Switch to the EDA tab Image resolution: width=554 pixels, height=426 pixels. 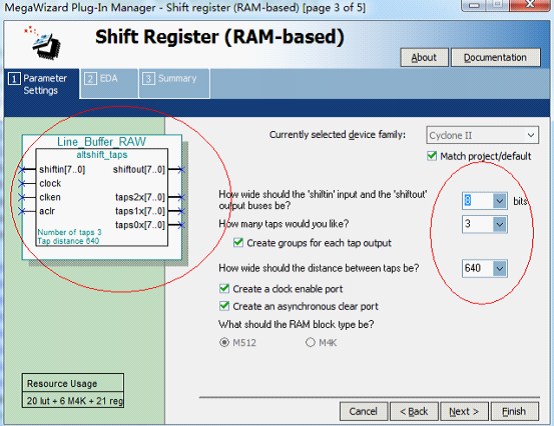[108, 83]
